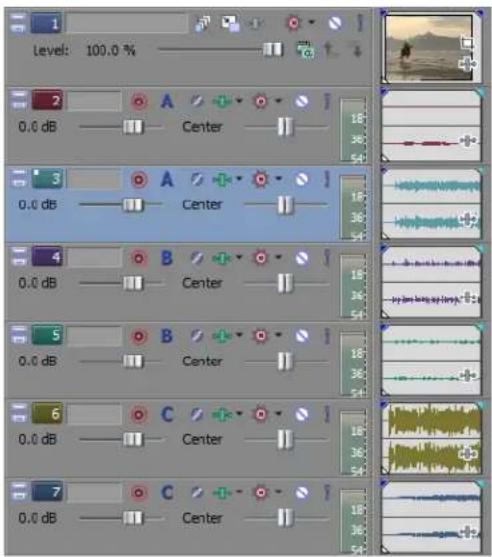Expand Track FX dropdown arrow on track 6
The image size is (492, 557).
coord(239,413)
